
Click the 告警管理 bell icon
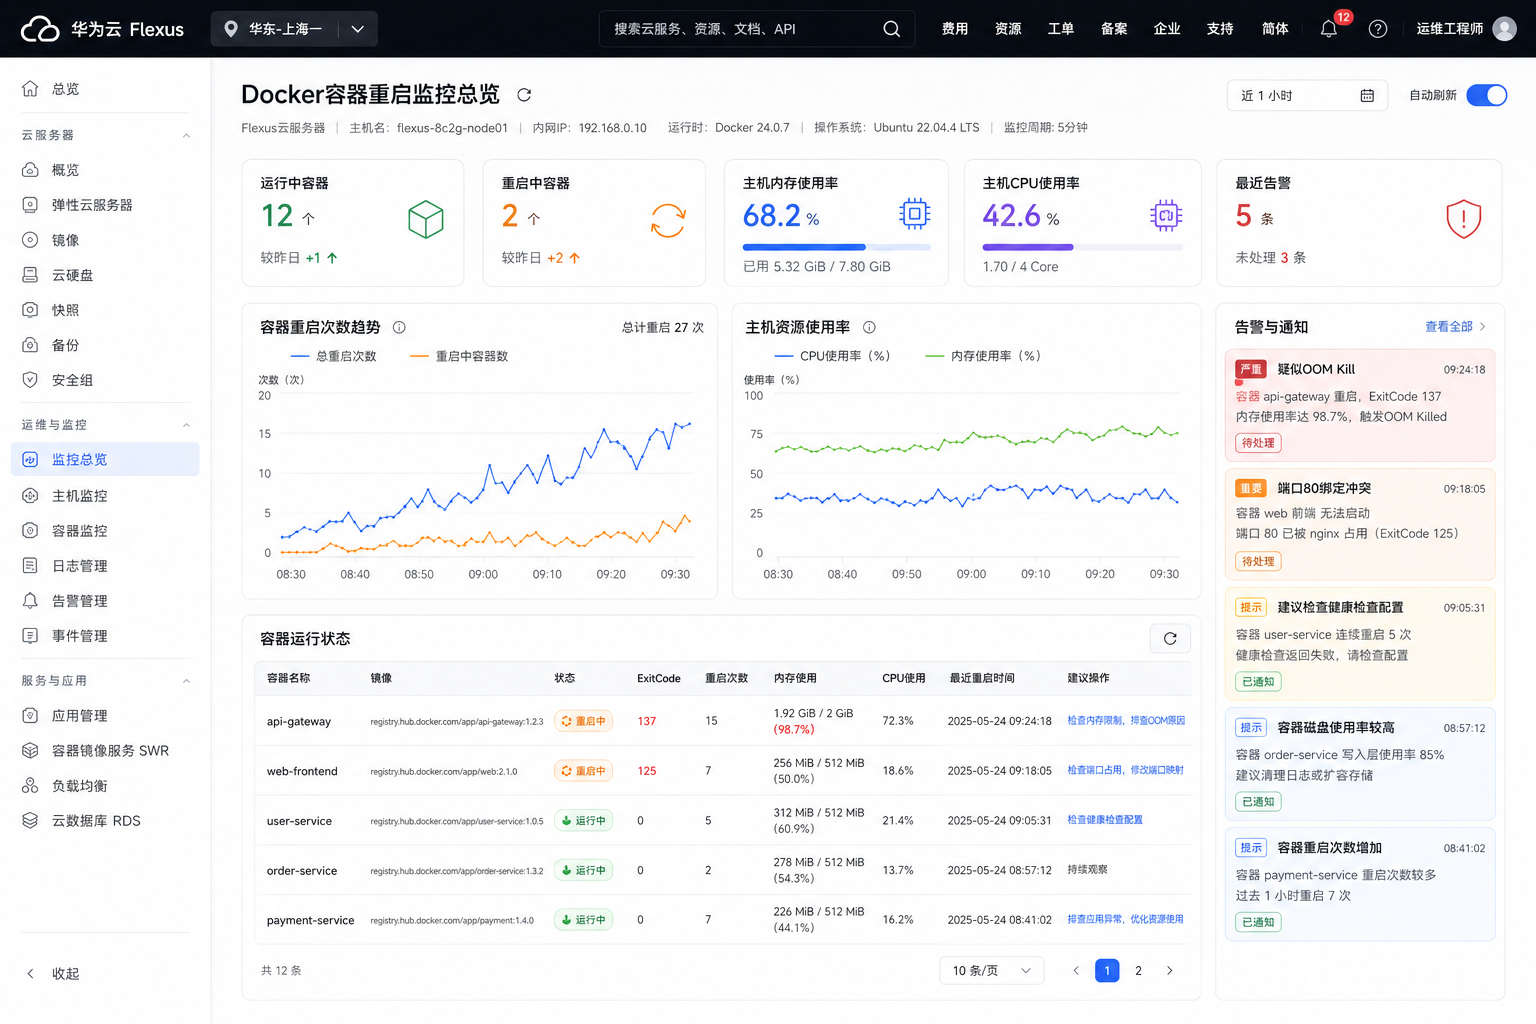[x=30, y=601]
